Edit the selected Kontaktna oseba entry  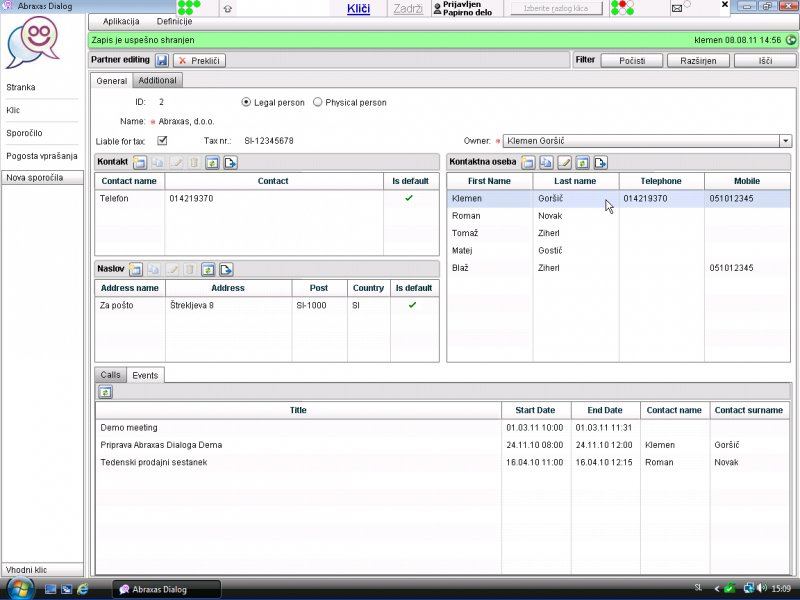[564, 163]
